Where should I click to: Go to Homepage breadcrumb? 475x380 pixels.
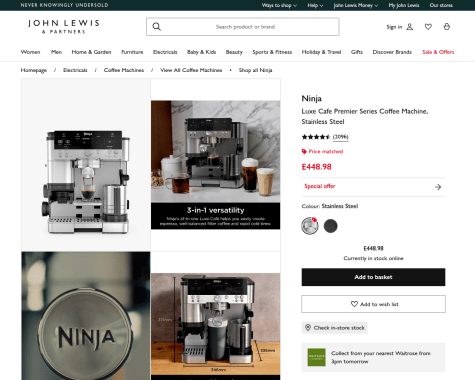click(x=34, y=70)
